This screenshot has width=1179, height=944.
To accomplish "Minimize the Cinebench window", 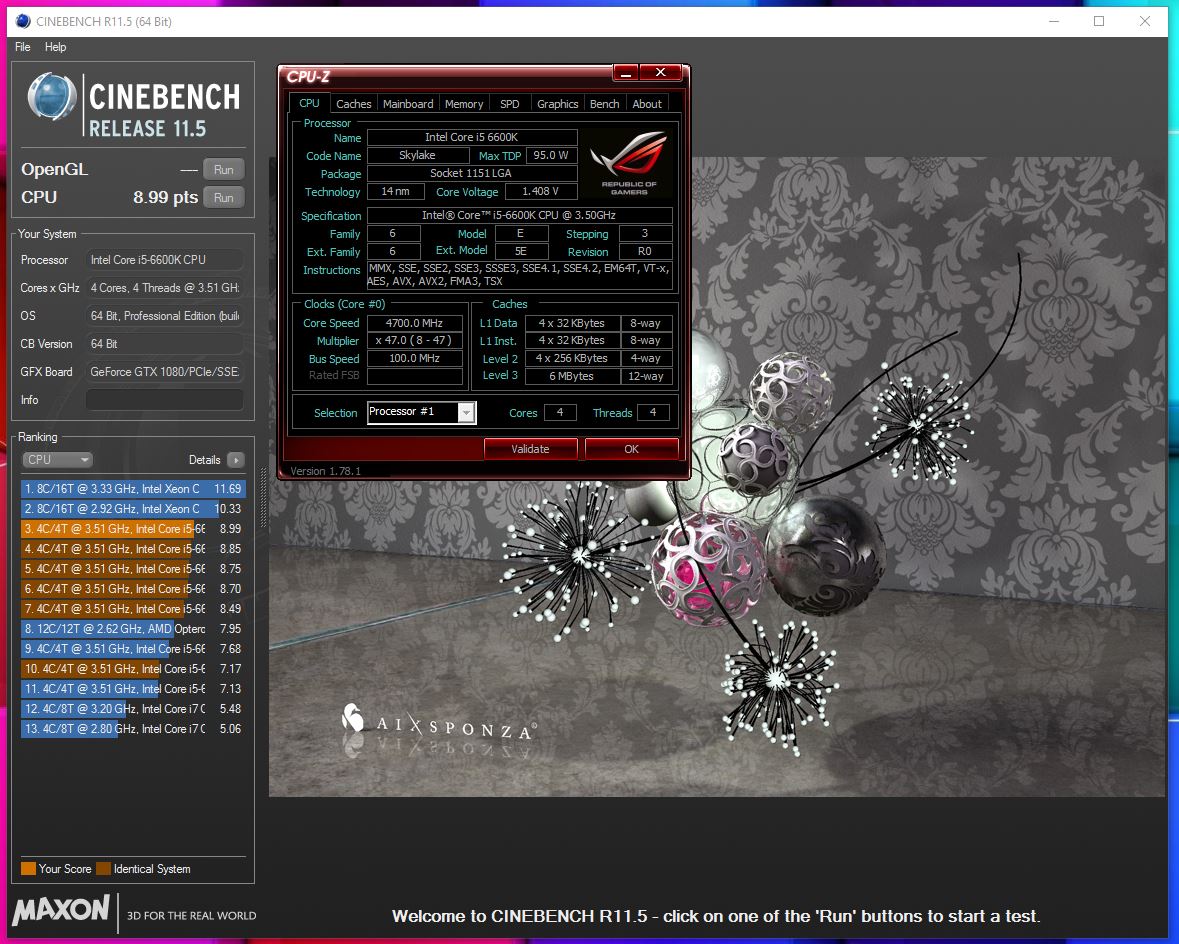I will pos(1053,21).
